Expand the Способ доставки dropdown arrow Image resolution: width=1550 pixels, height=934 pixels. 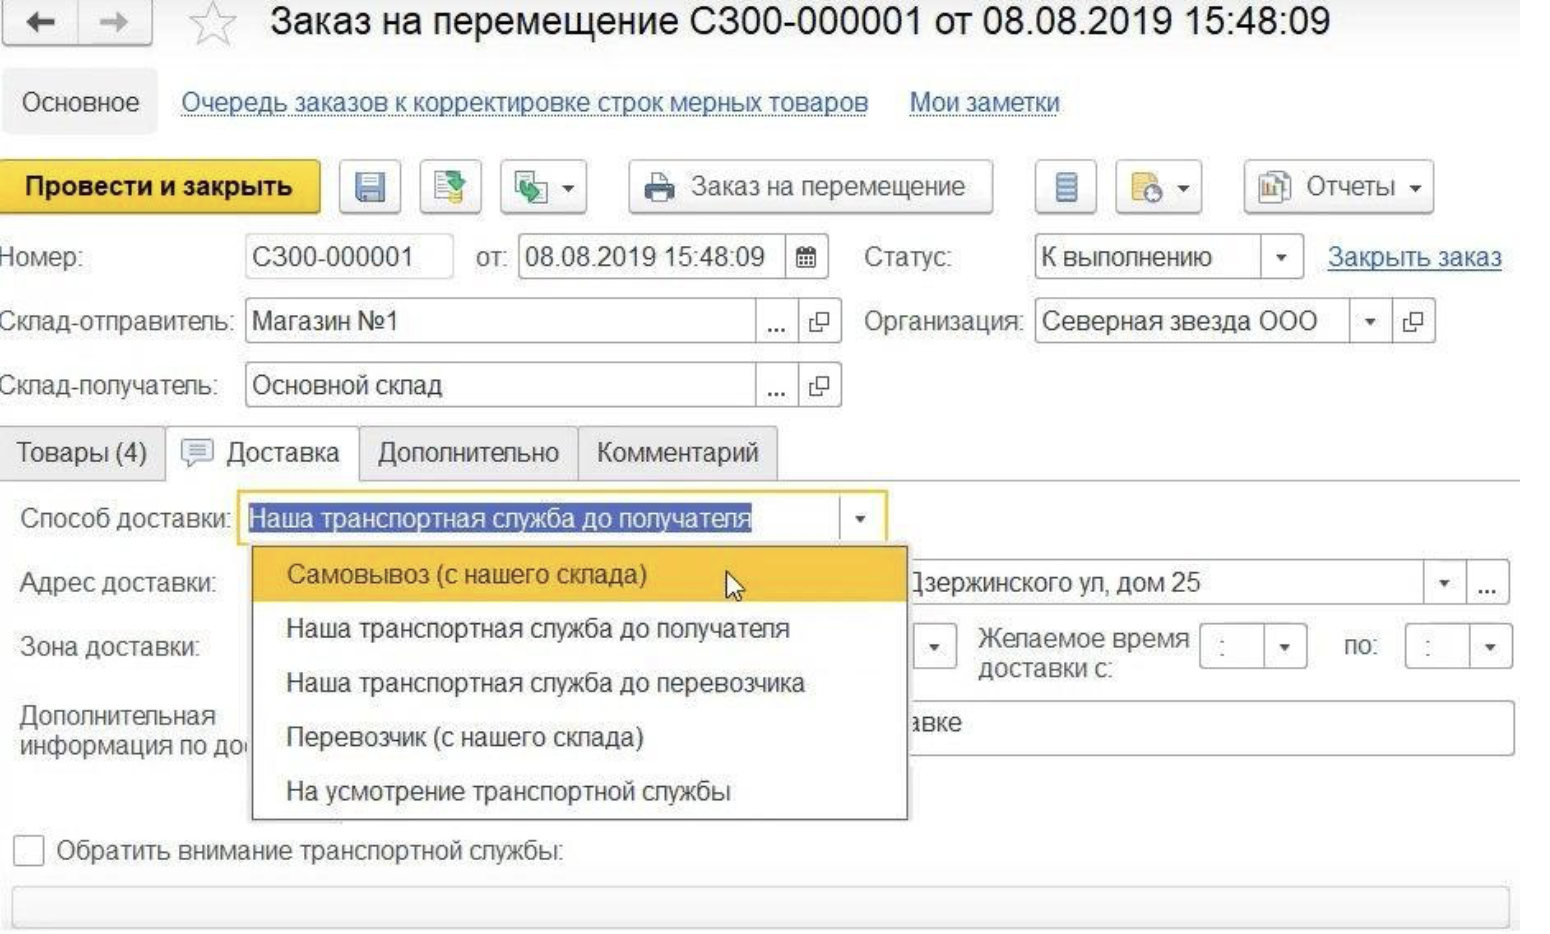point(860,519)
